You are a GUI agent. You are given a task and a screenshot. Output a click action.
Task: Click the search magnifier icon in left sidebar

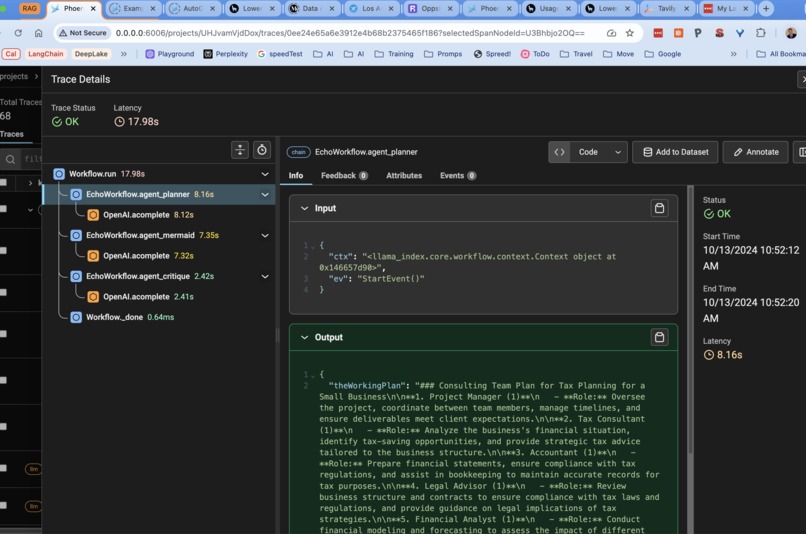(x=10, y=159)
